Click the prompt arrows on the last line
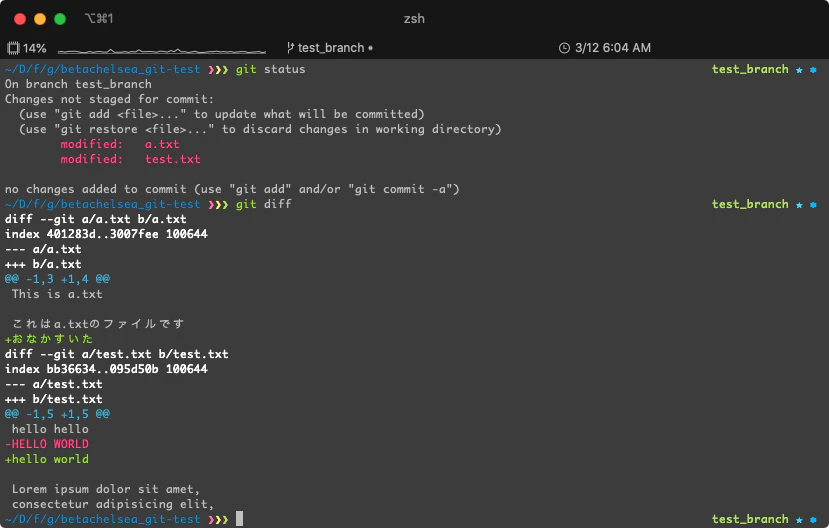829x528 pixels. pos(218,520)
